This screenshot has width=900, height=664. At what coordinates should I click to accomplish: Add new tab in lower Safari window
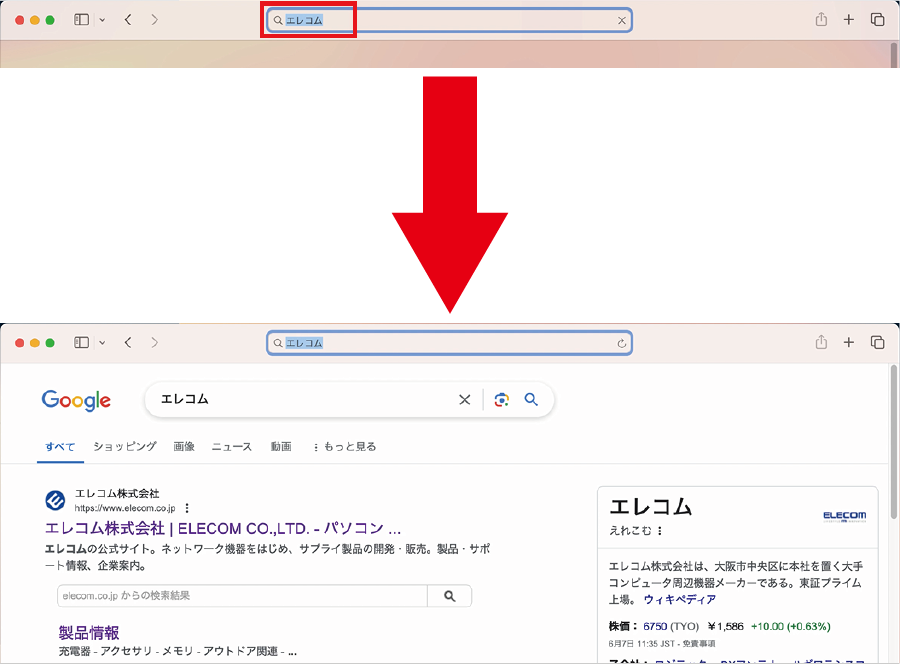pyautogui.click(x=849, y=342)
